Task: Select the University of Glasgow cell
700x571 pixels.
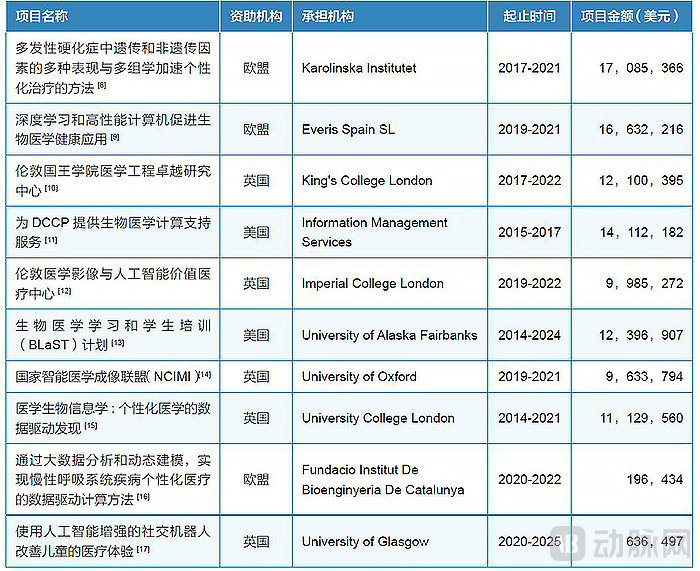Action: (x=365, y=541)
